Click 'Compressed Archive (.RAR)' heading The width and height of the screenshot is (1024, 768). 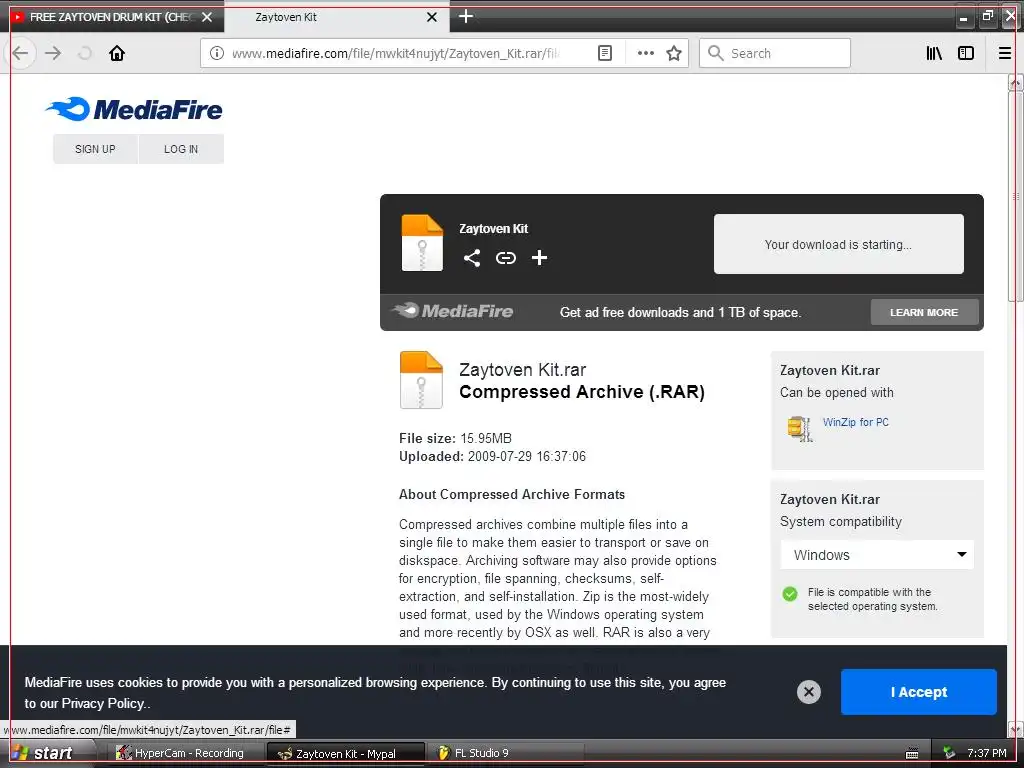coord(582,392)
